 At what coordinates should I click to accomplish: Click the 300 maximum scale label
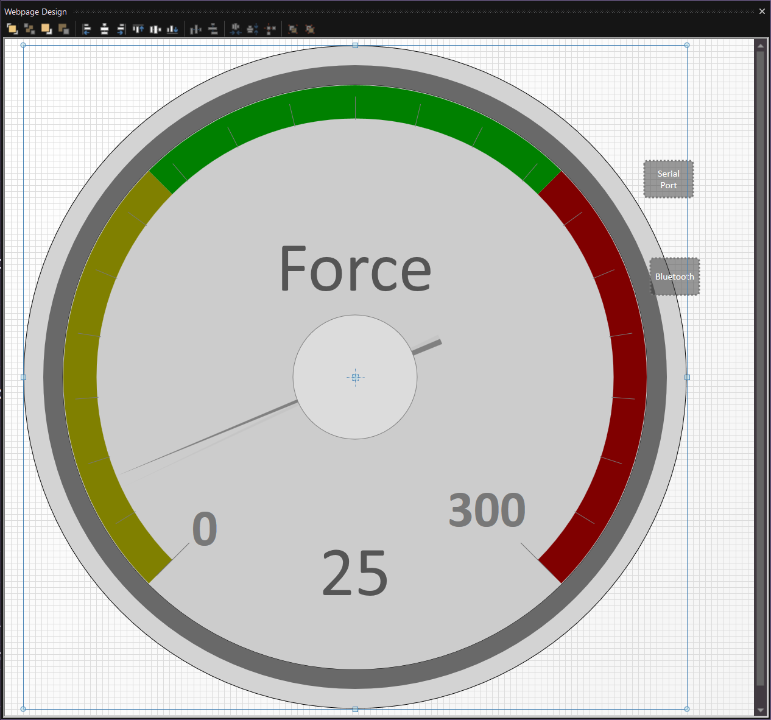click(486, 511)
